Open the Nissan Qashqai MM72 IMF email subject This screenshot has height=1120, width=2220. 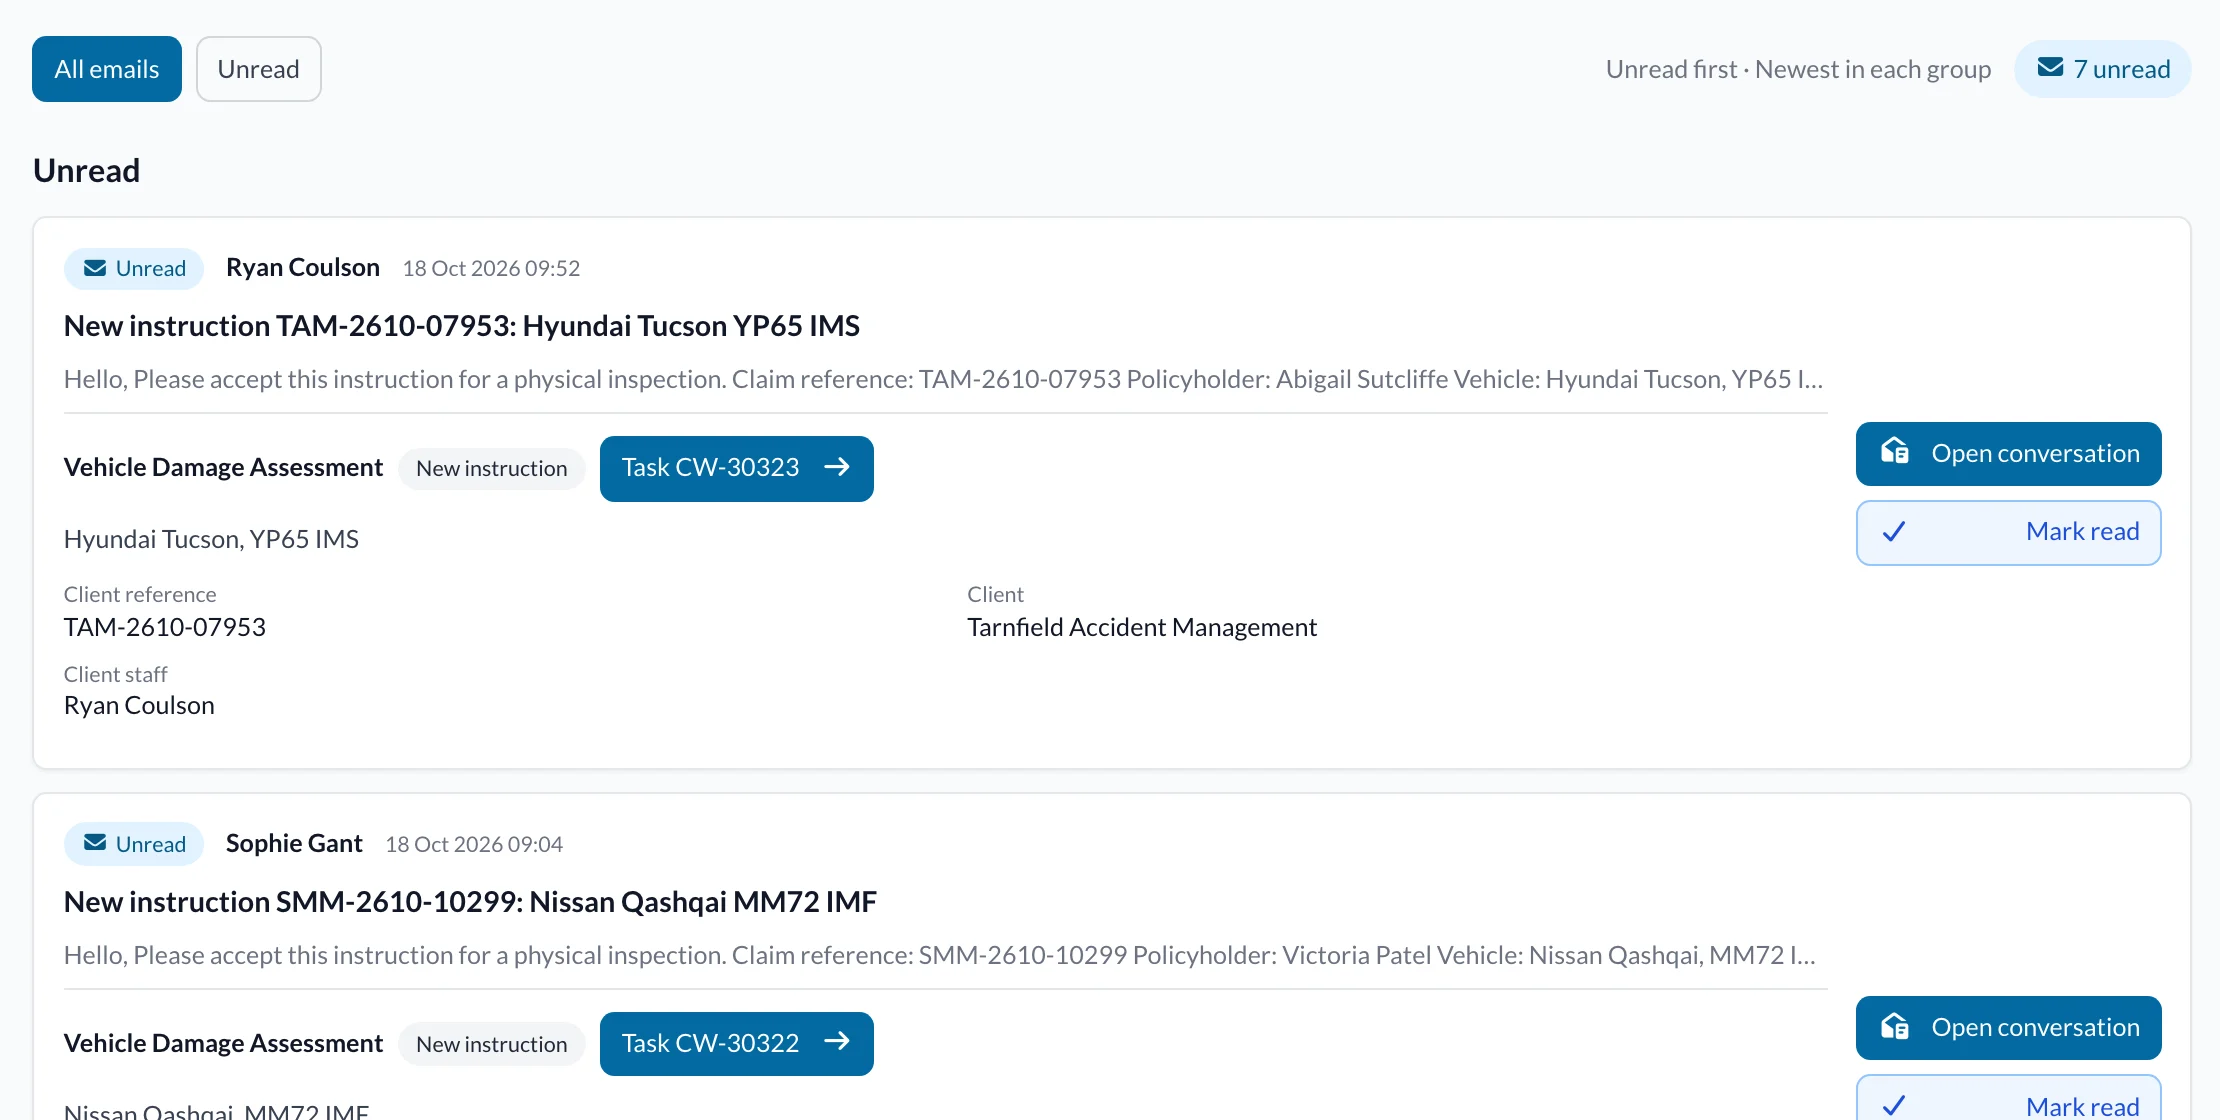(470, 902)
